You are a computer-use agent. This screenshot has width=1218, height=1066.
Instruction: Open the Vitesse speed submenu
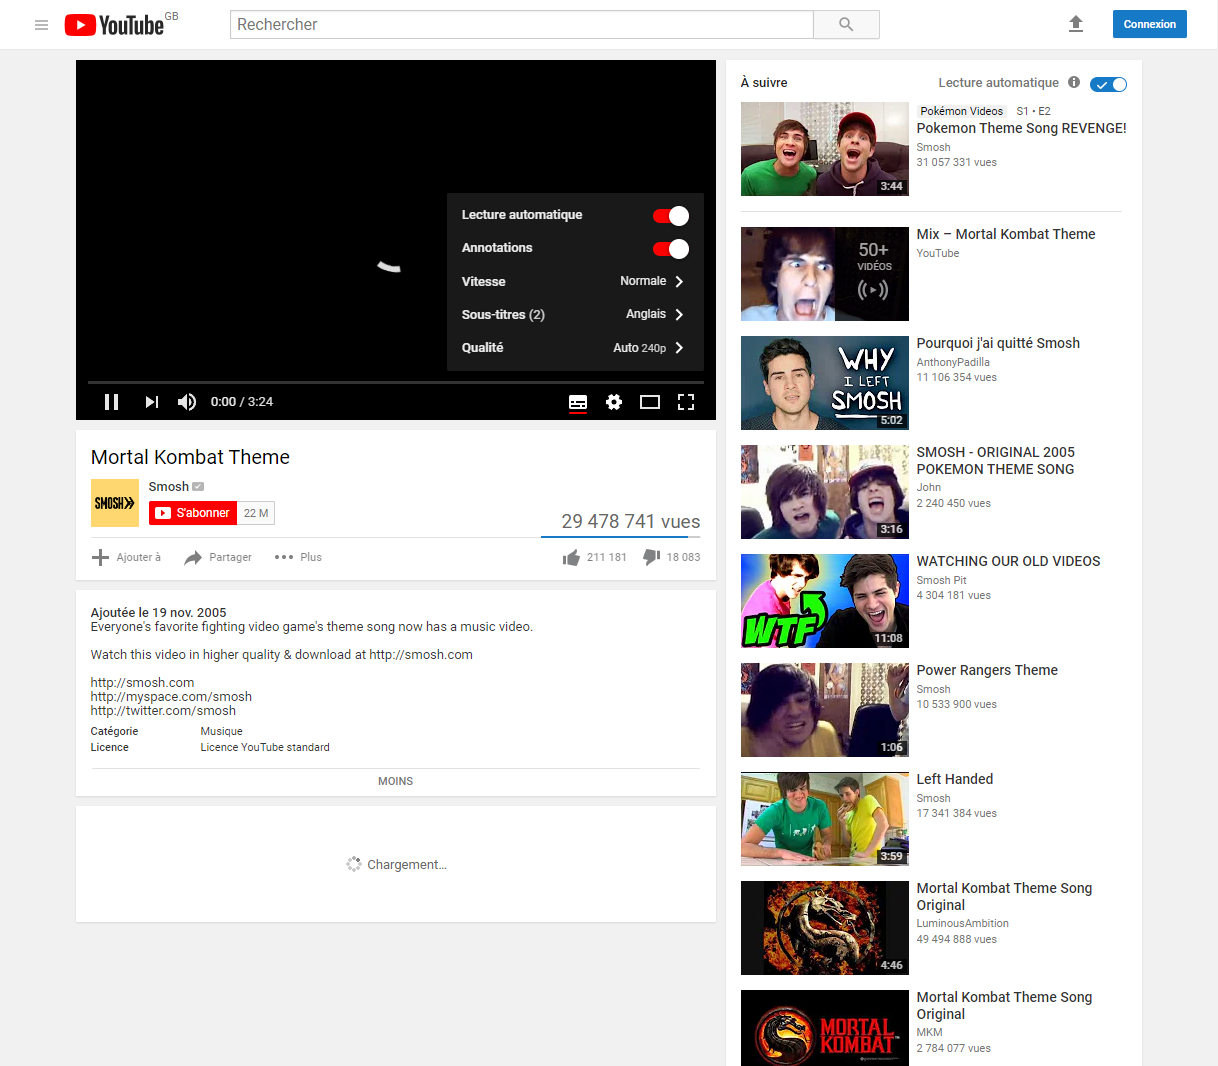[x=574, y=282]
